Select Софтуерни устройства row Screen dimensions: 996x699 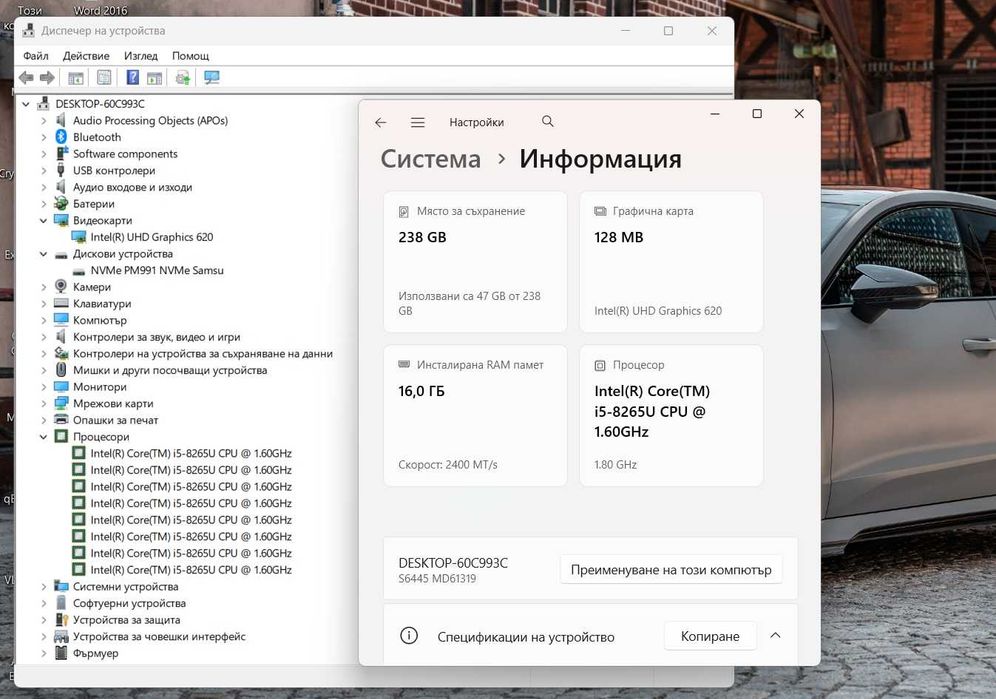tap(129, 603)
